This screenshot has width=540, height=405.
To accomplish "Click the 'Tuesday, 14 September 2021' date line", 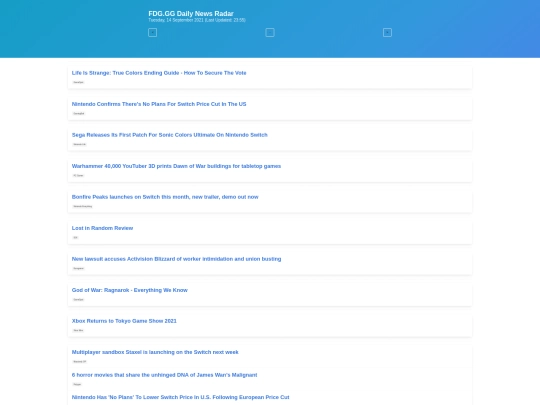I will coord(197,20).
